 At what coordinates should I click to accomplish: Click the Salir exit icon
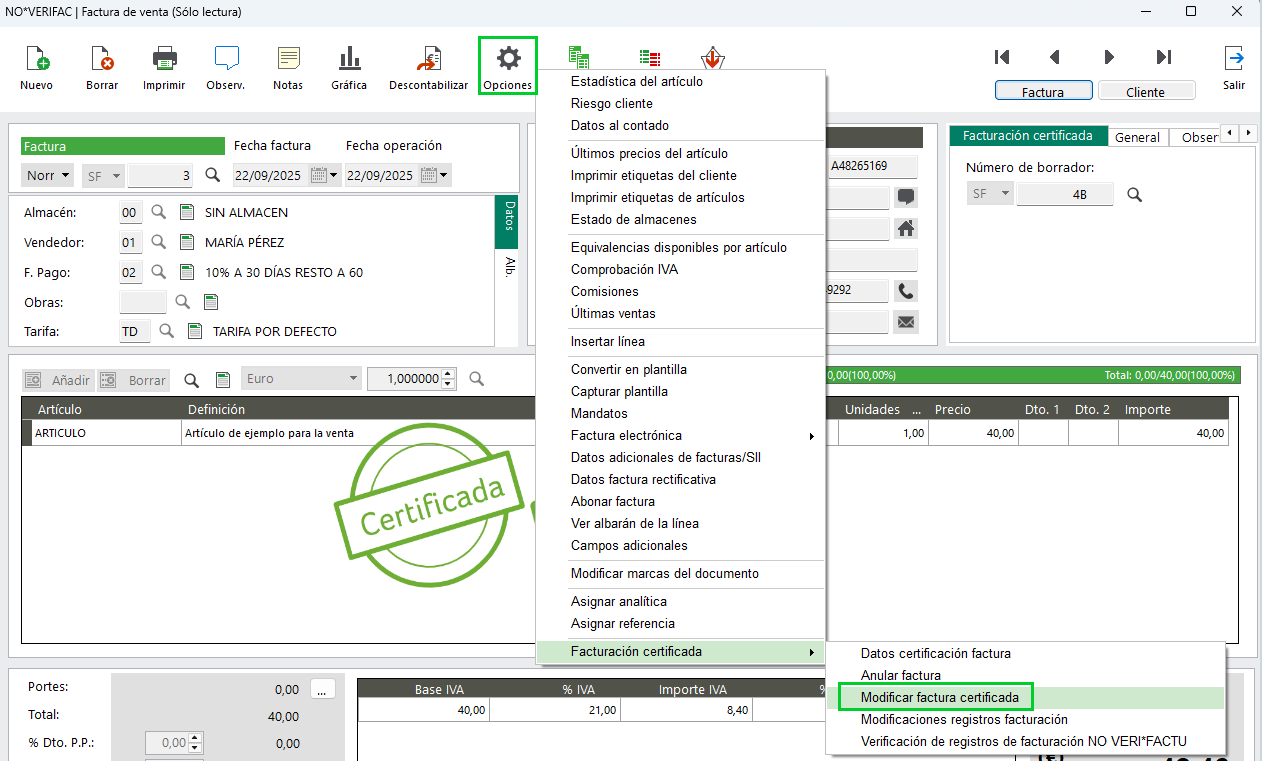[x=1235, y=57]
